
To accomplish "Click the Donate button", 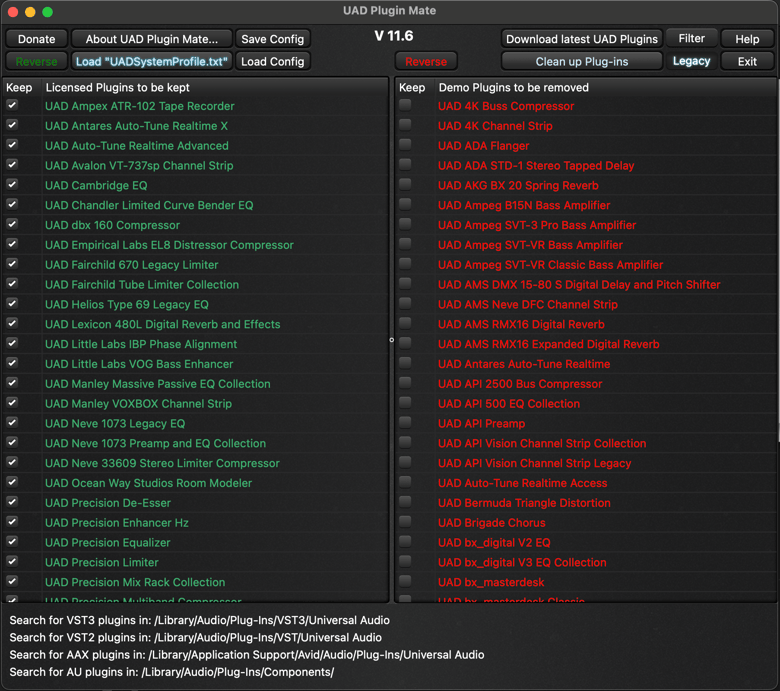I will (x=36, y=39).
